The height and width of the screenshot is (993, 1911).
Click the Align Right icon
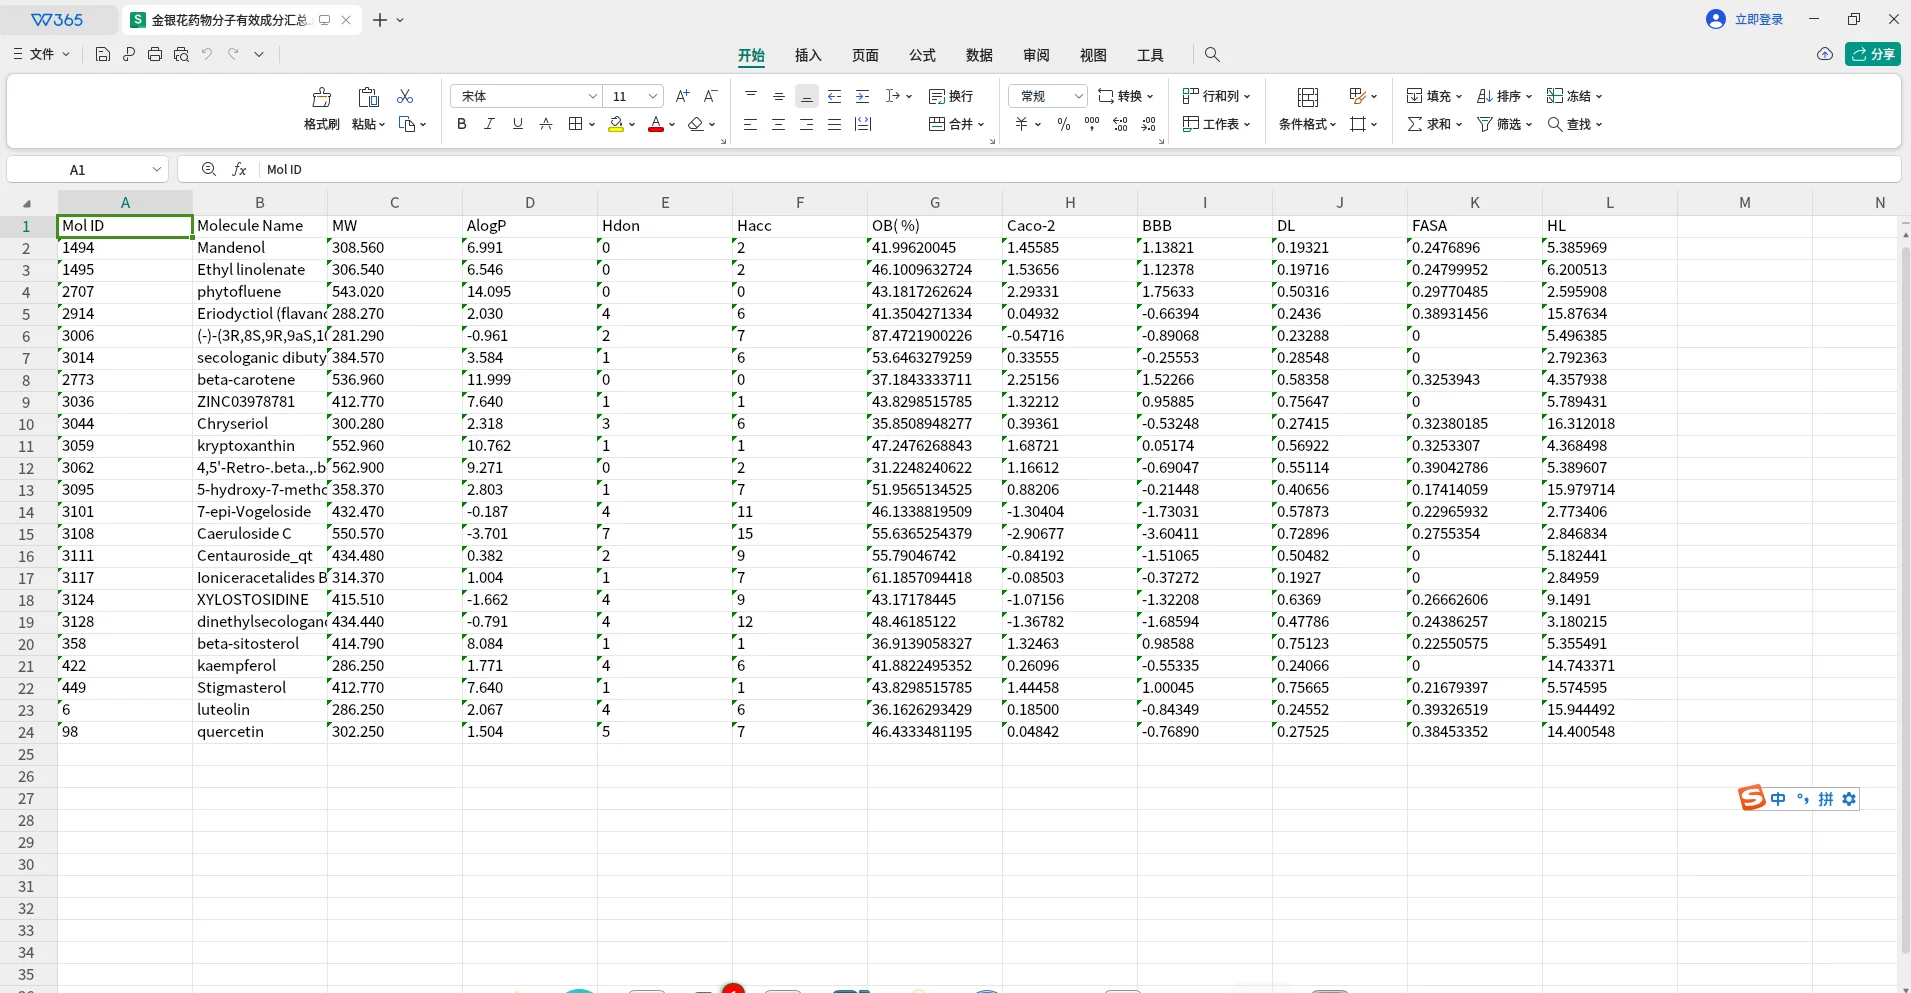coord(807,124)
